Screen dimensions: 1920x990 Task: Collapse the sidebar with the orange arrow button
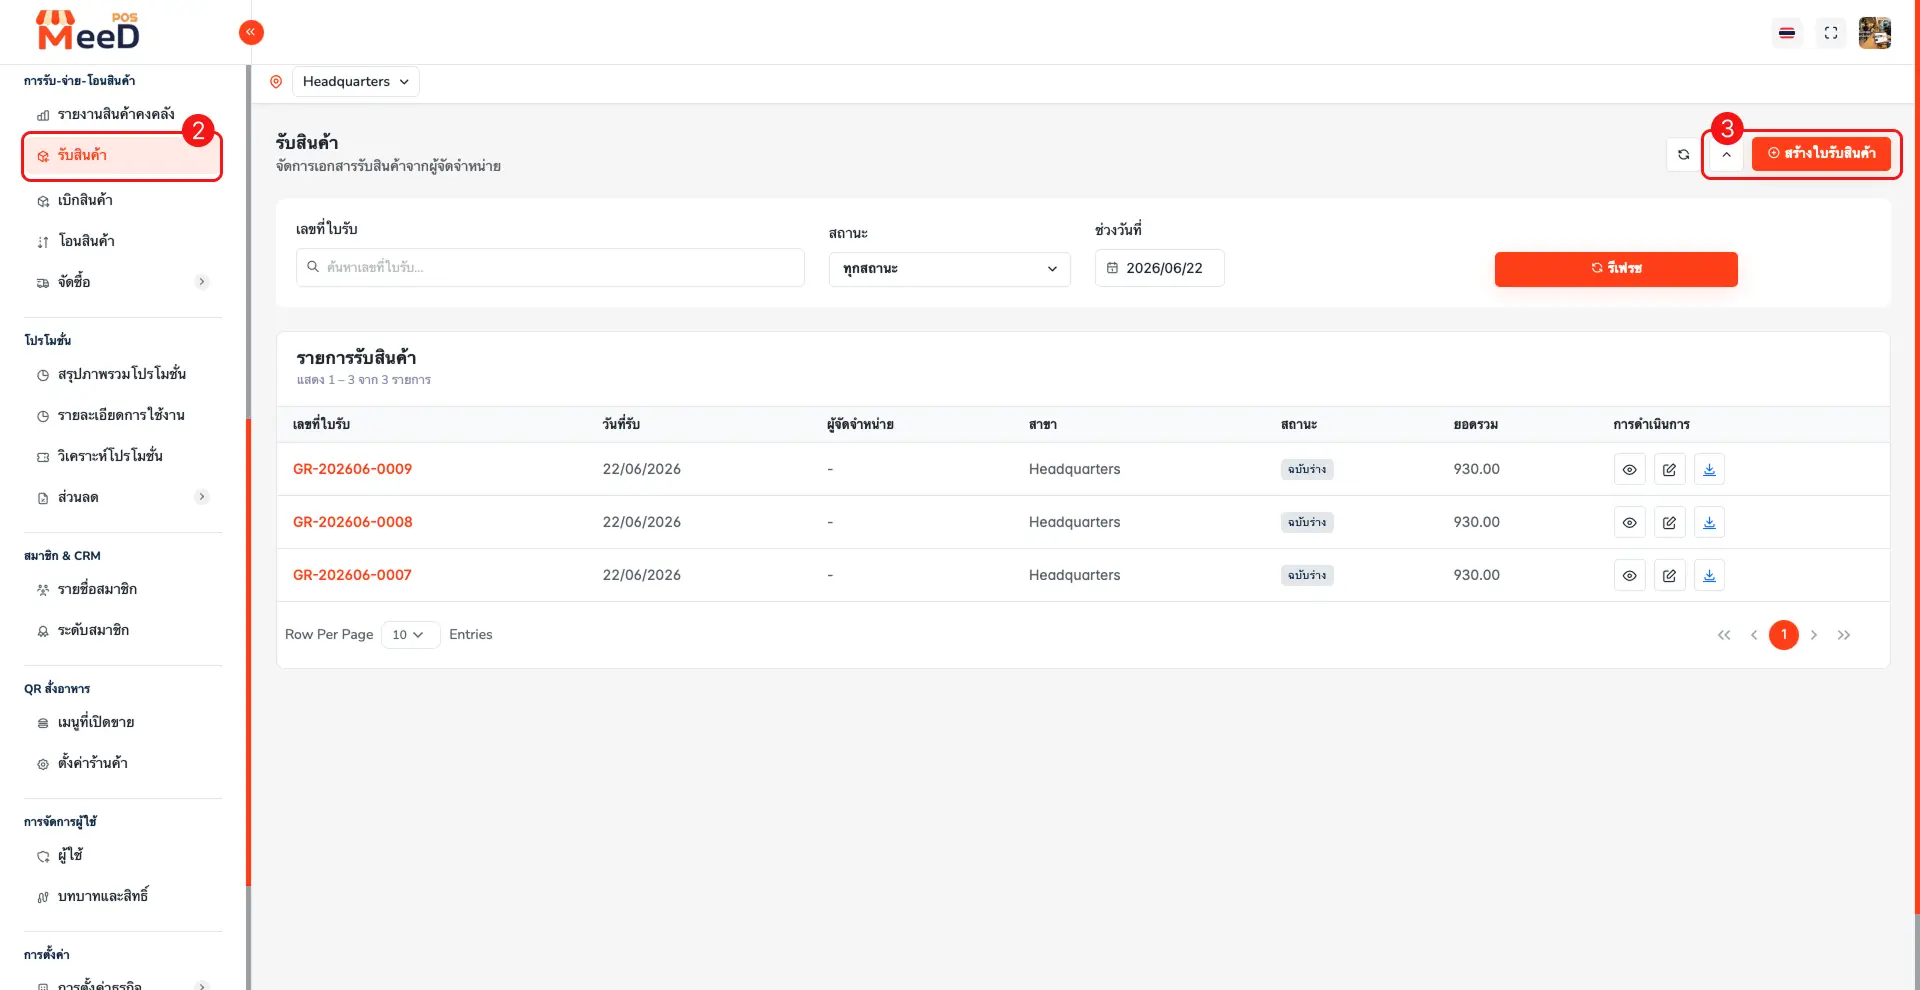pyautogui.click(x=251, y=32)
